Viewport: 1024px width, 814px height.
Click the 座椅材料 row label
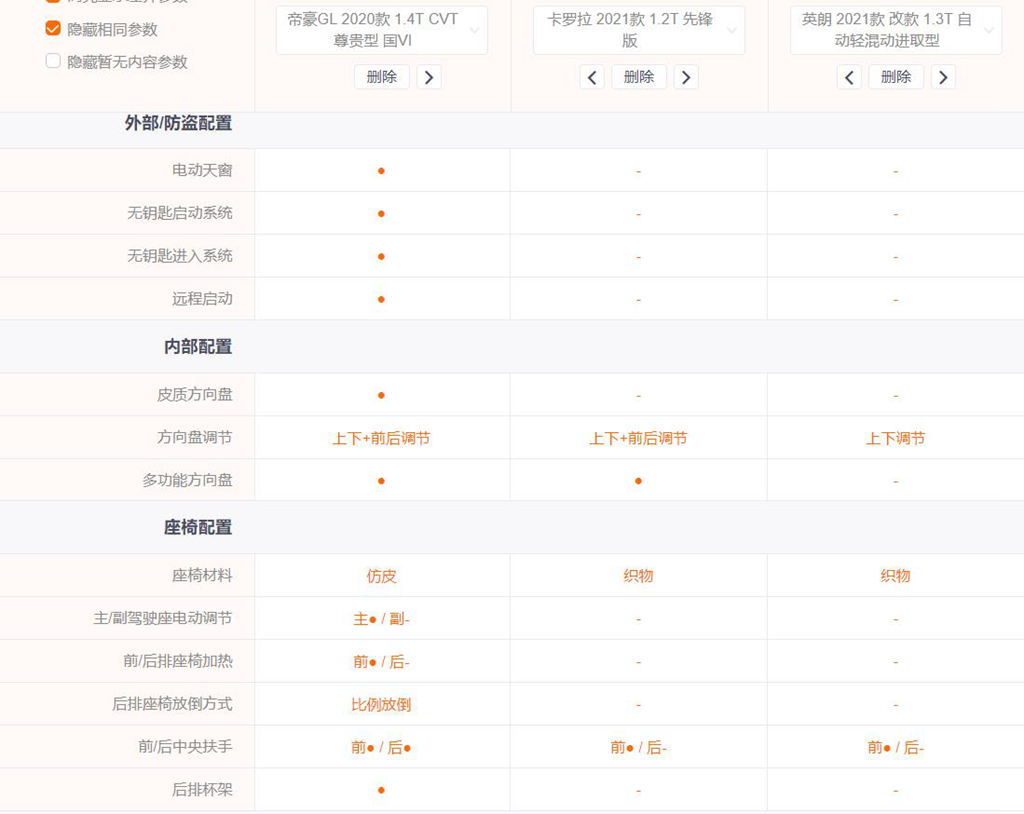click(x=202, y=575)
